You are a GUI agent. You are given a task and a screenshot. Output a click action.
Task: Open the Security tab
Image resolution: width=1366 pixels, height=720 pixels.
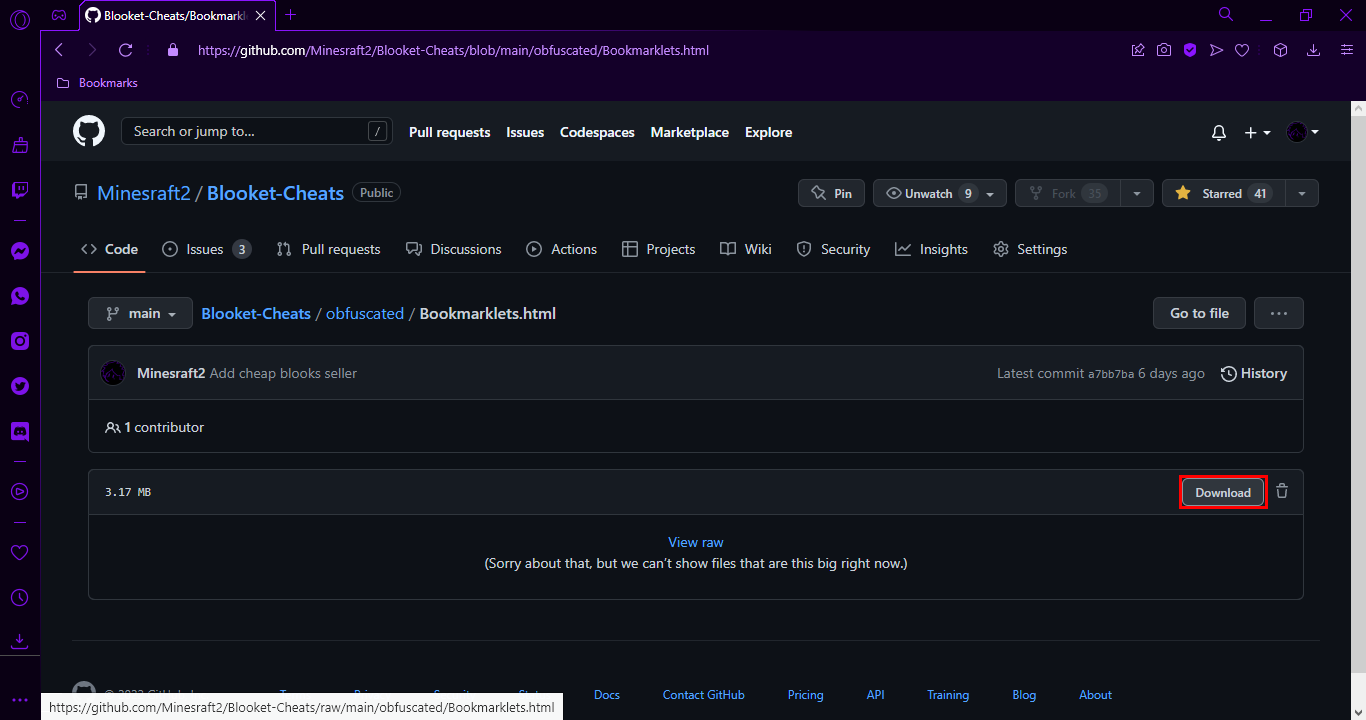833,249
